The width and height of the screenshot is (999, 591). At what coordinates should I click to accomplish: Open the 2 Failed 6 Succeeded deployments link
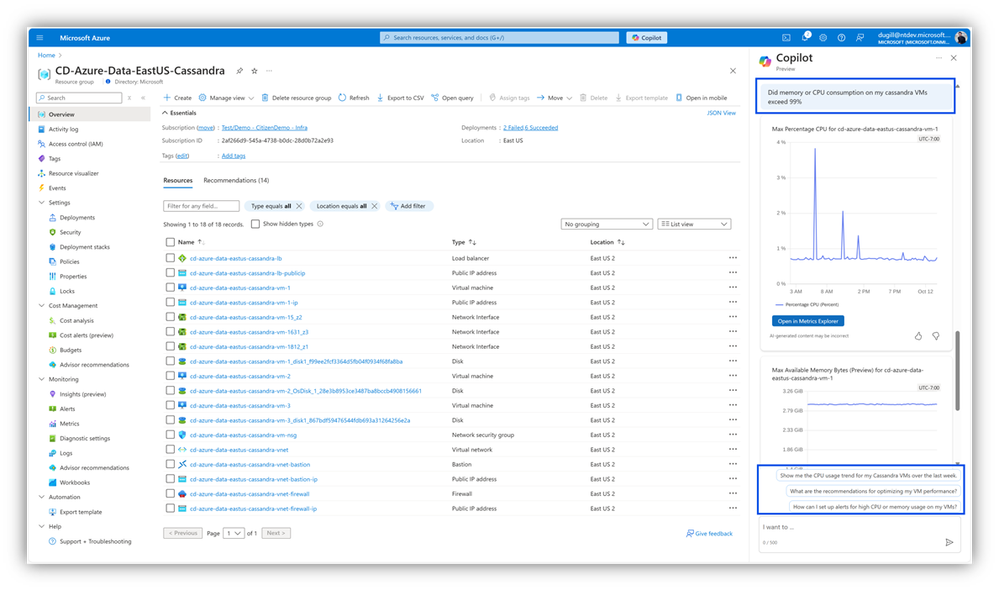[530, 127]
